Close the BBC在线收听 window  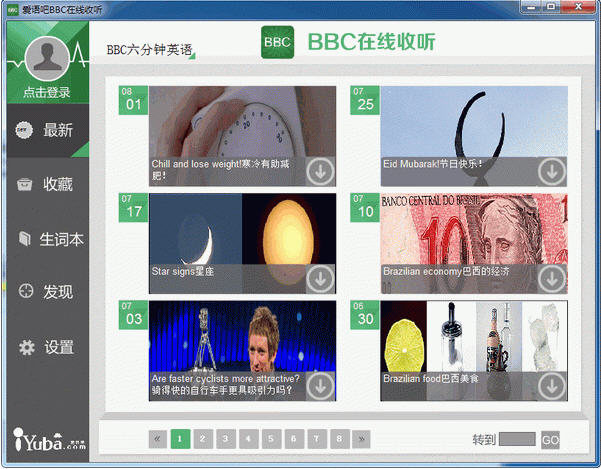coord(578,7)
